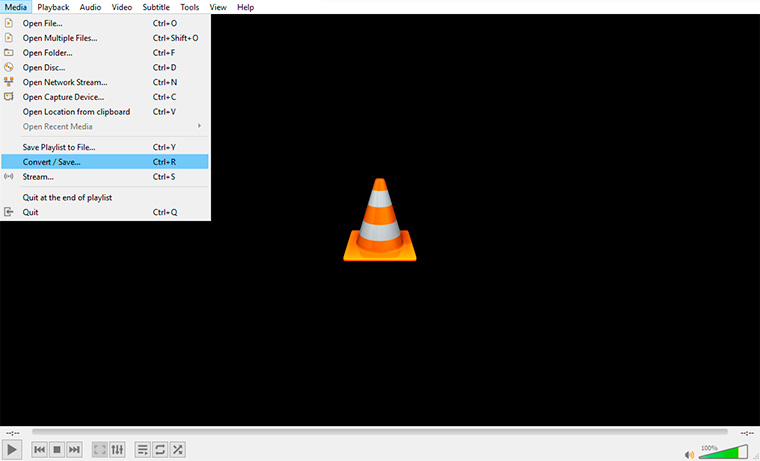Select Convert / Save... entry

[105, 162]
